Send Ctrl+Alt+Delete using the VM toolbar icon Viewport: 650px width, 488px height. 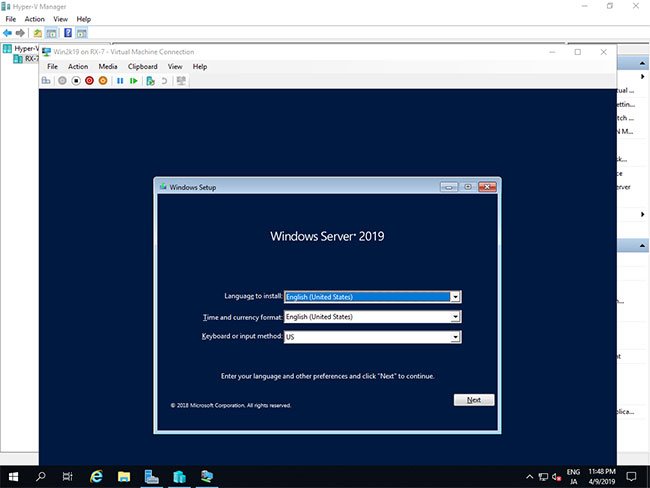[46, 81]
